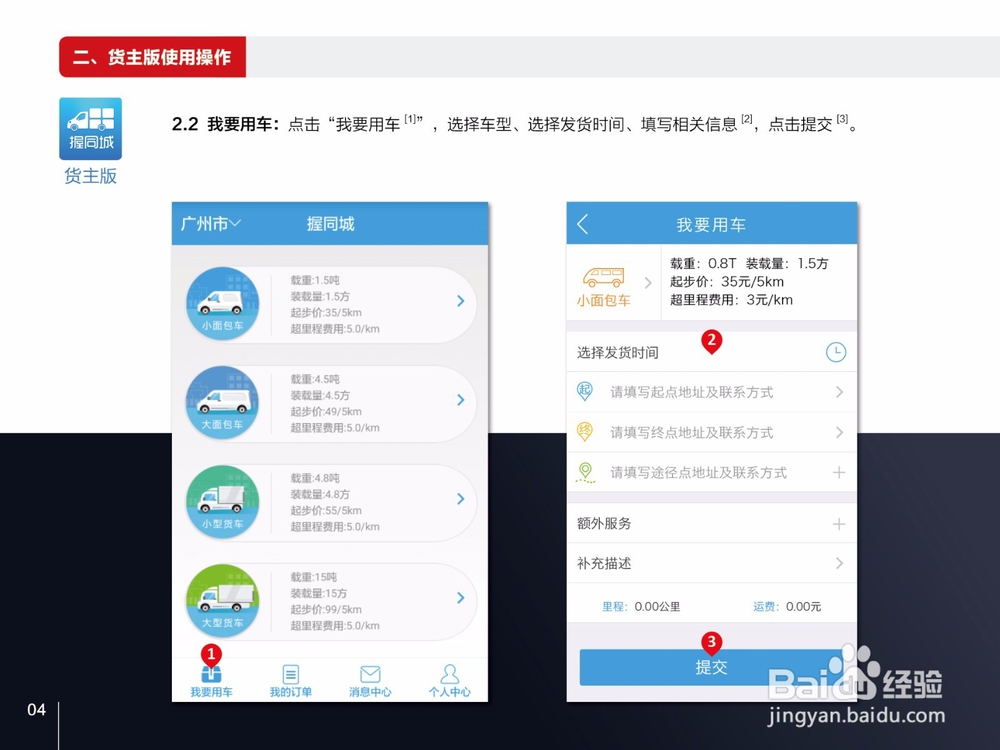The width and height of the screenshot is (1000, 750).
Task: Tap the blue 起 start pin icon
Action: pos(584,391)
